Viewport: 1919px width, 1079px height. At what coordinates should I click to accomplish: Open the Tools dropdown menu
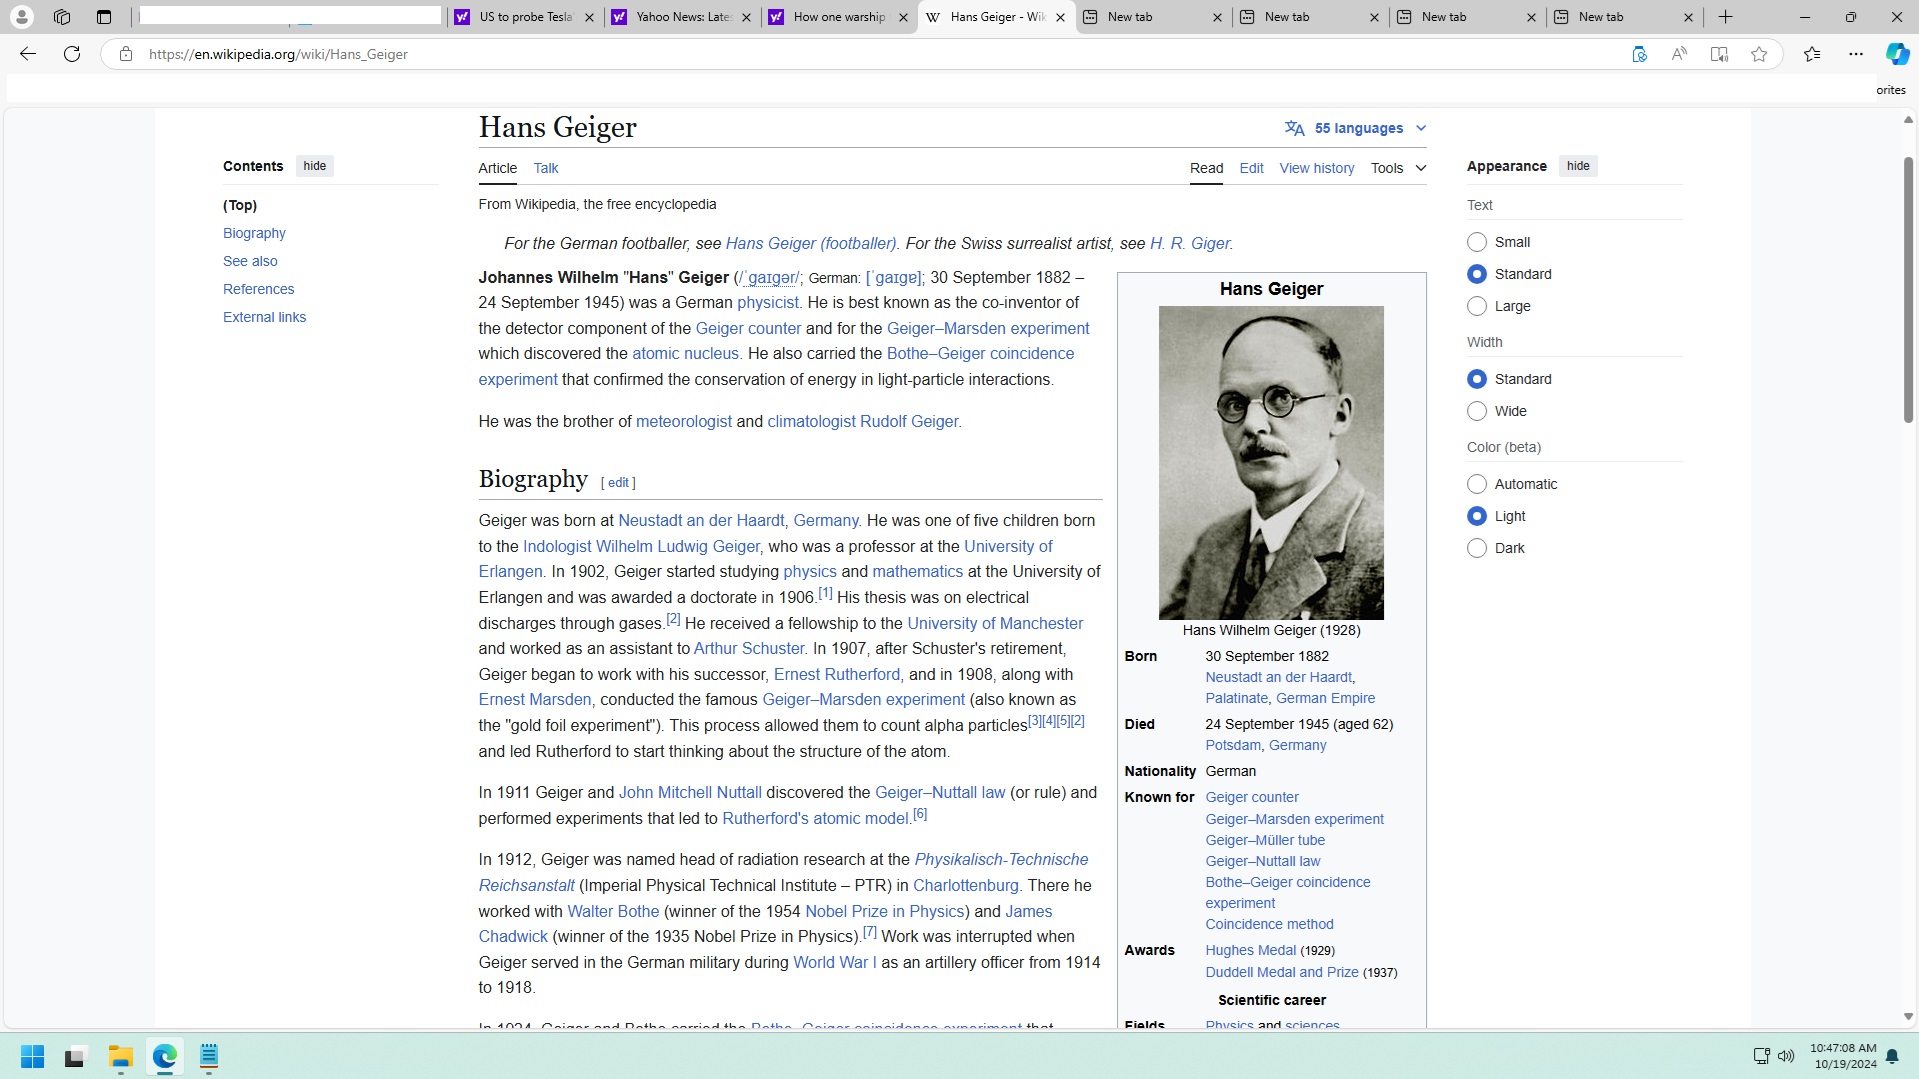pos(1398,168)
